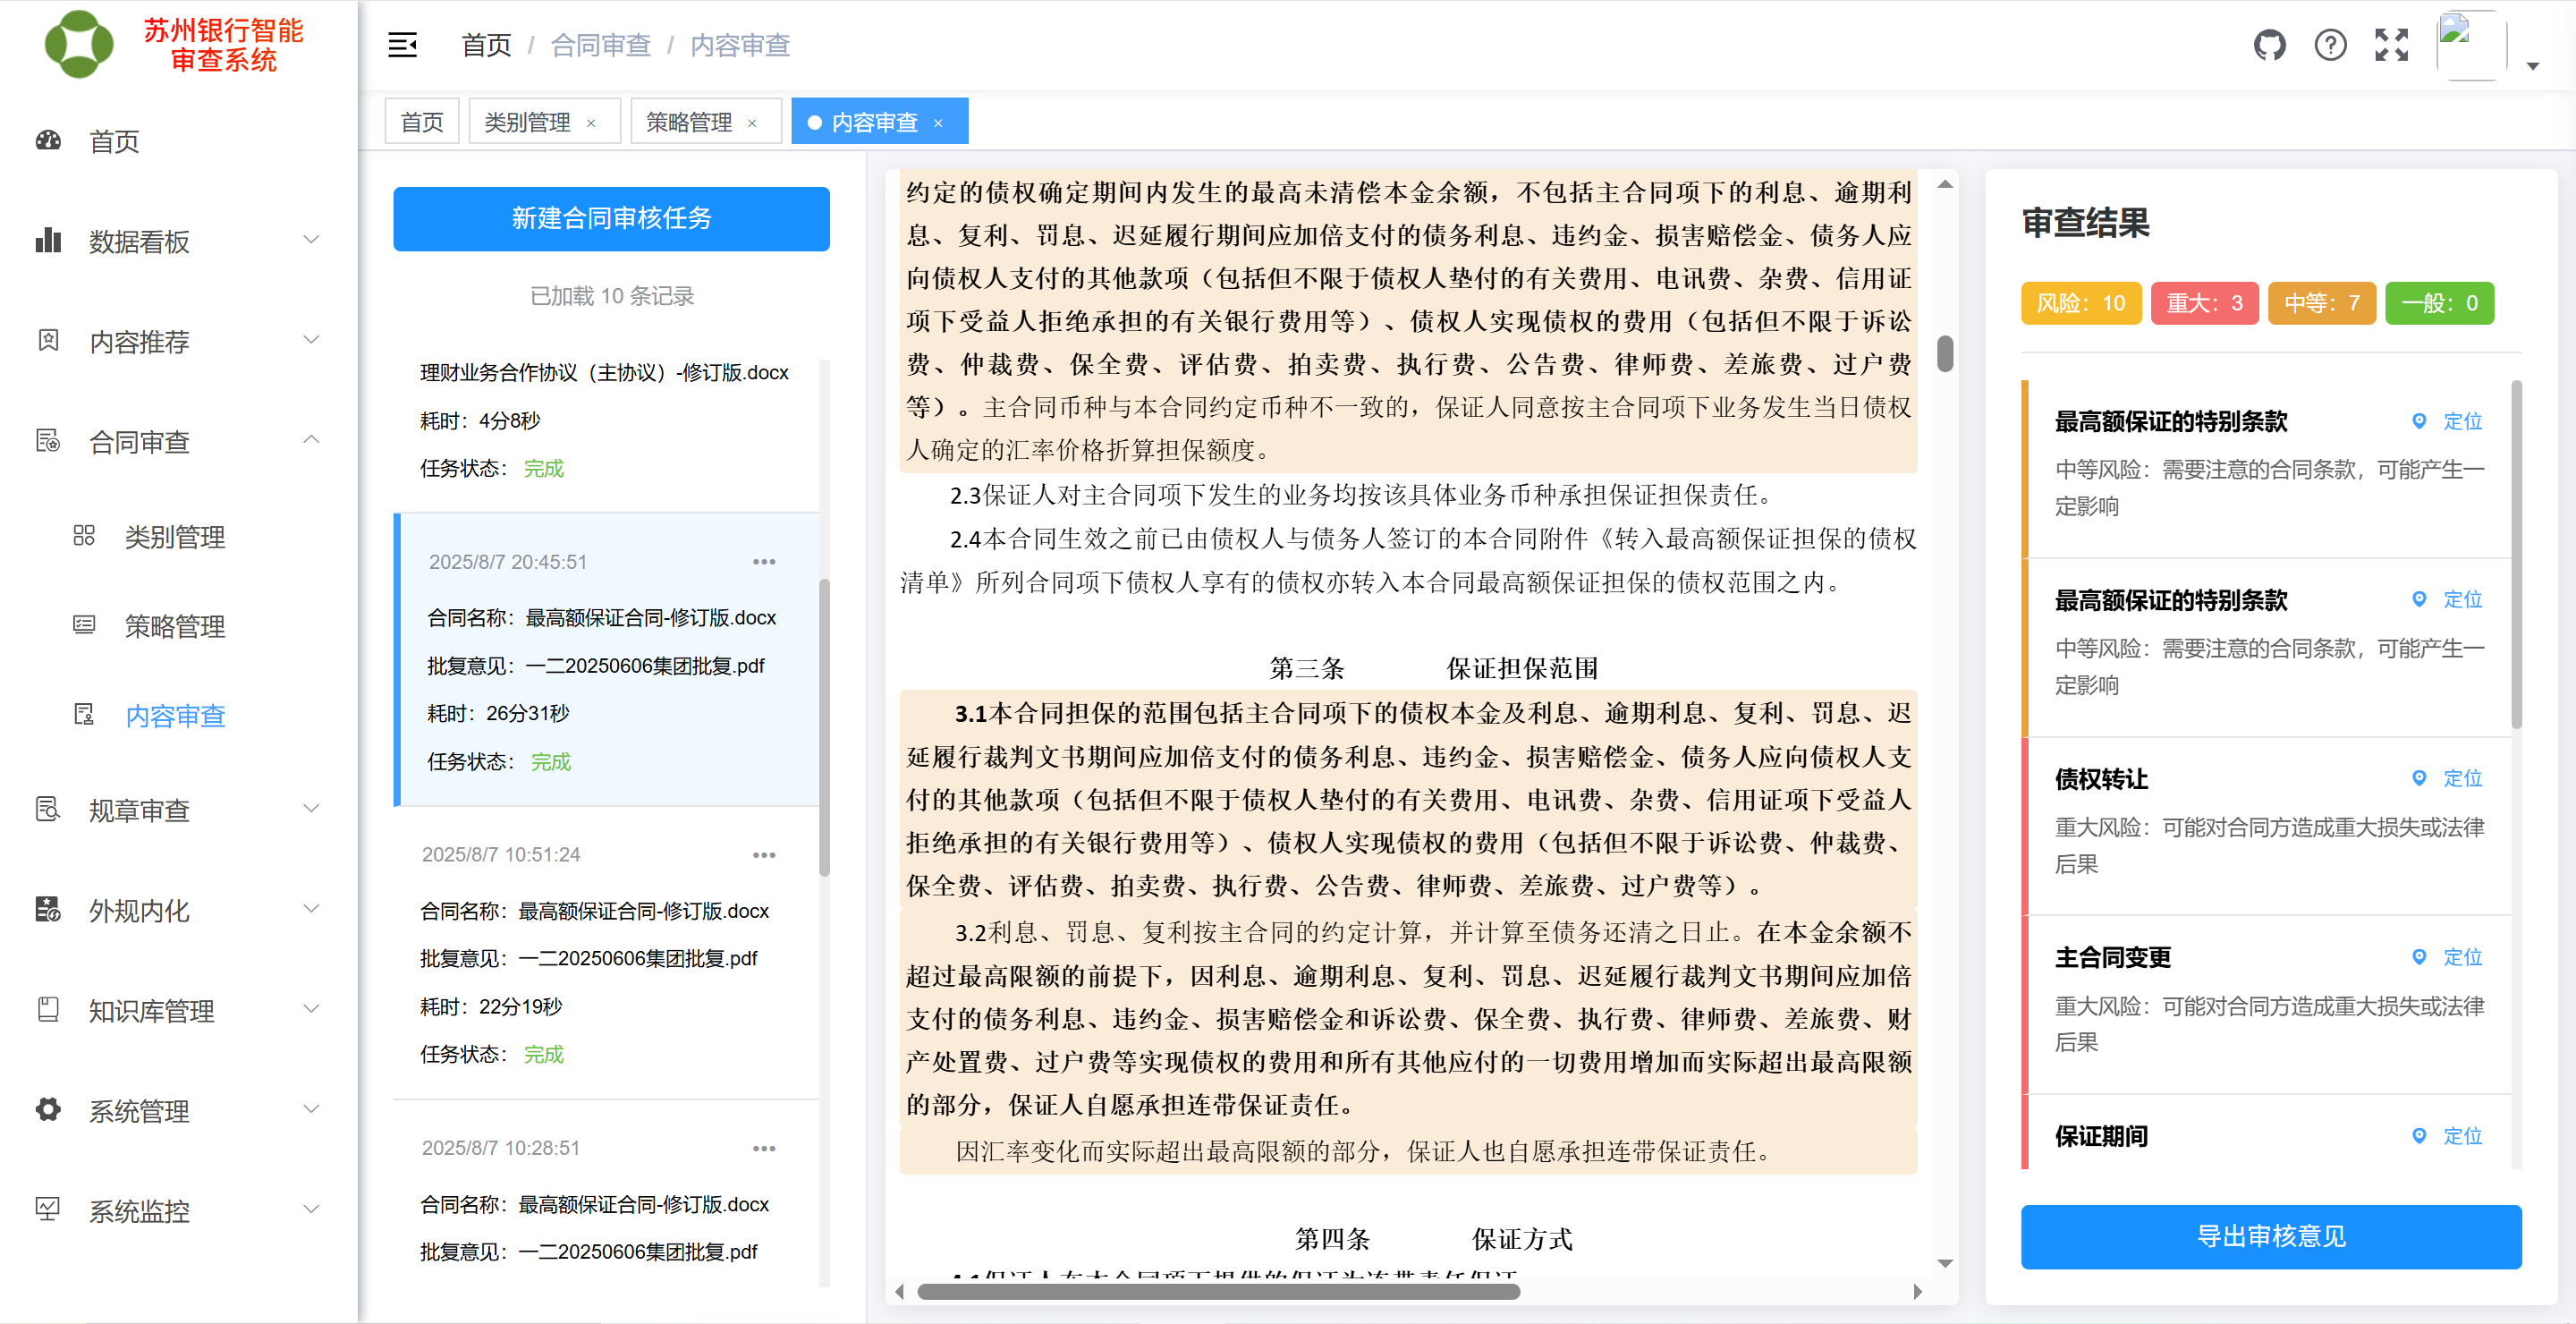
Task: Click the 内容推荐 sidebar icon
Action: pos(48,341)
